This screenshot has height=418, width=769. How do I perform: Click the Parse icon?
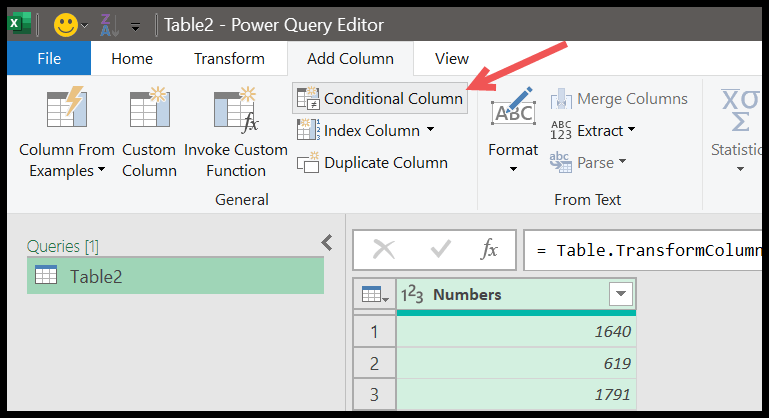tap(561, 162)
